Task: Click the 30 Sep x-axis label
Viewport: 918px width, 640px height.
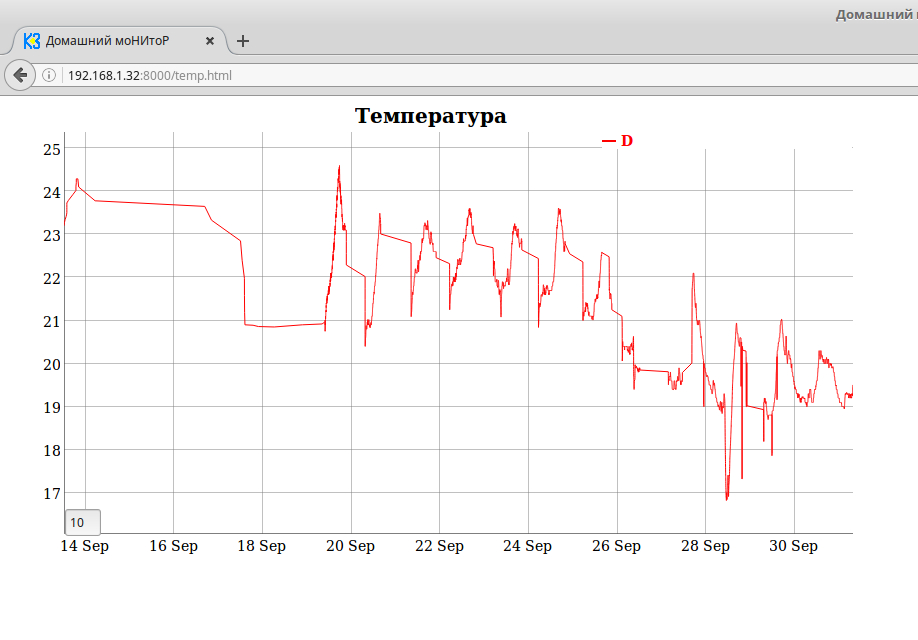Action: [793, 546]
